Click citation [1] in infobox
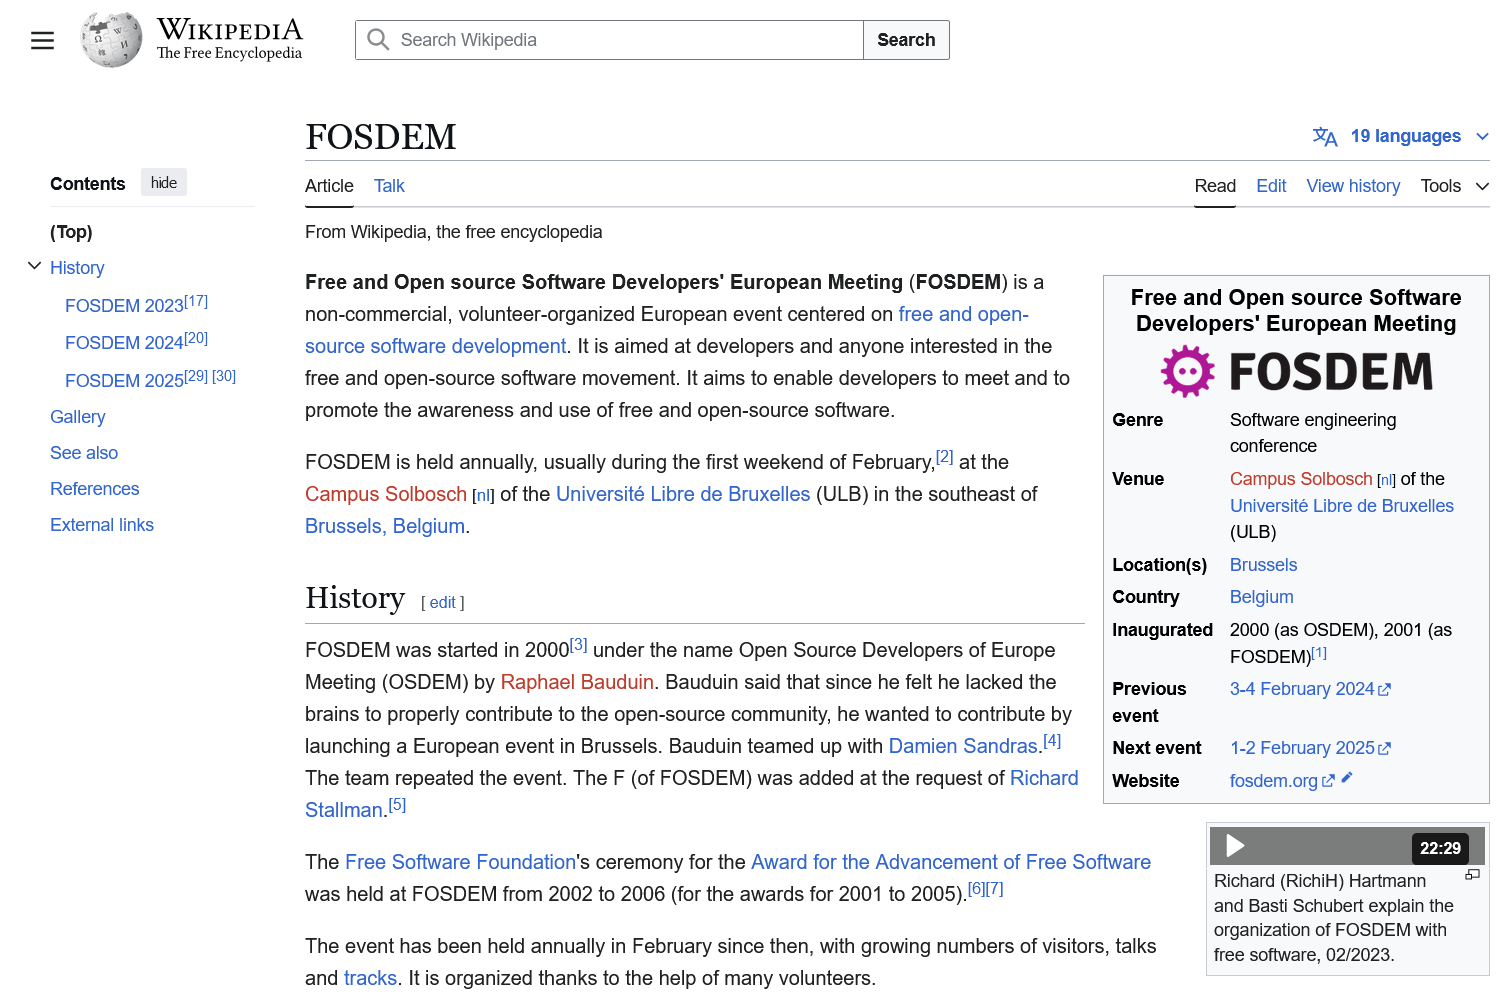This screenshot has height=995, width=1508. coord(1319,653)
